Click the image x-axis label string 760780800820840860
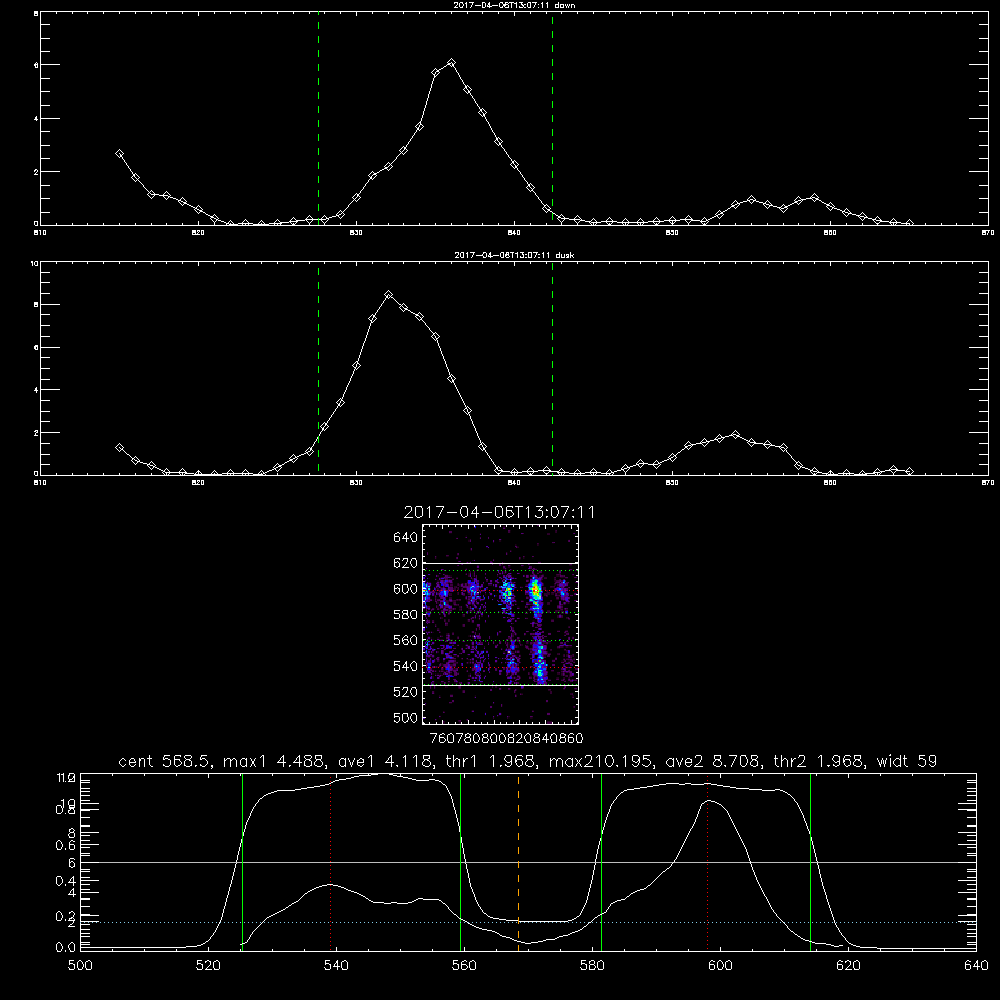1000x1000 pixels. pos(506,738)
